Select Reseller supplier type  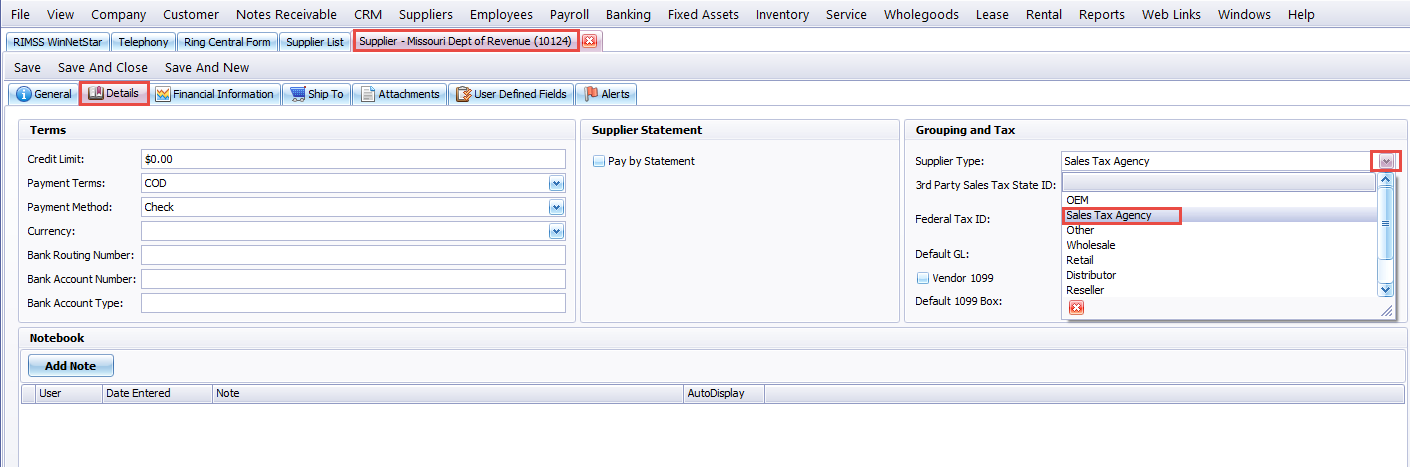[x=1219, y=290]
